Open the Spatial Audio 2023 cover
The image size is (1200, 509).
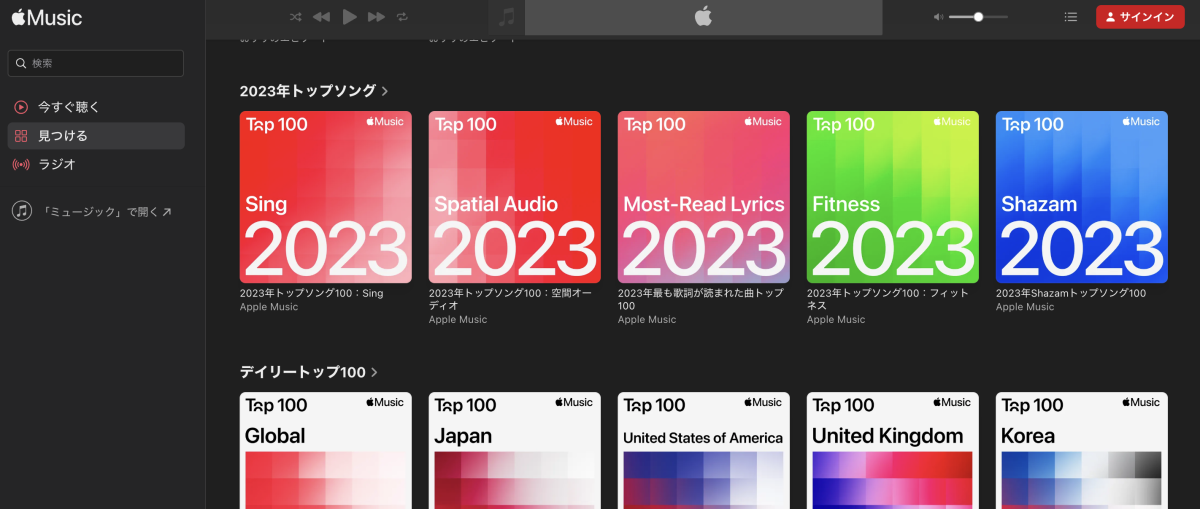click(514, 197)
